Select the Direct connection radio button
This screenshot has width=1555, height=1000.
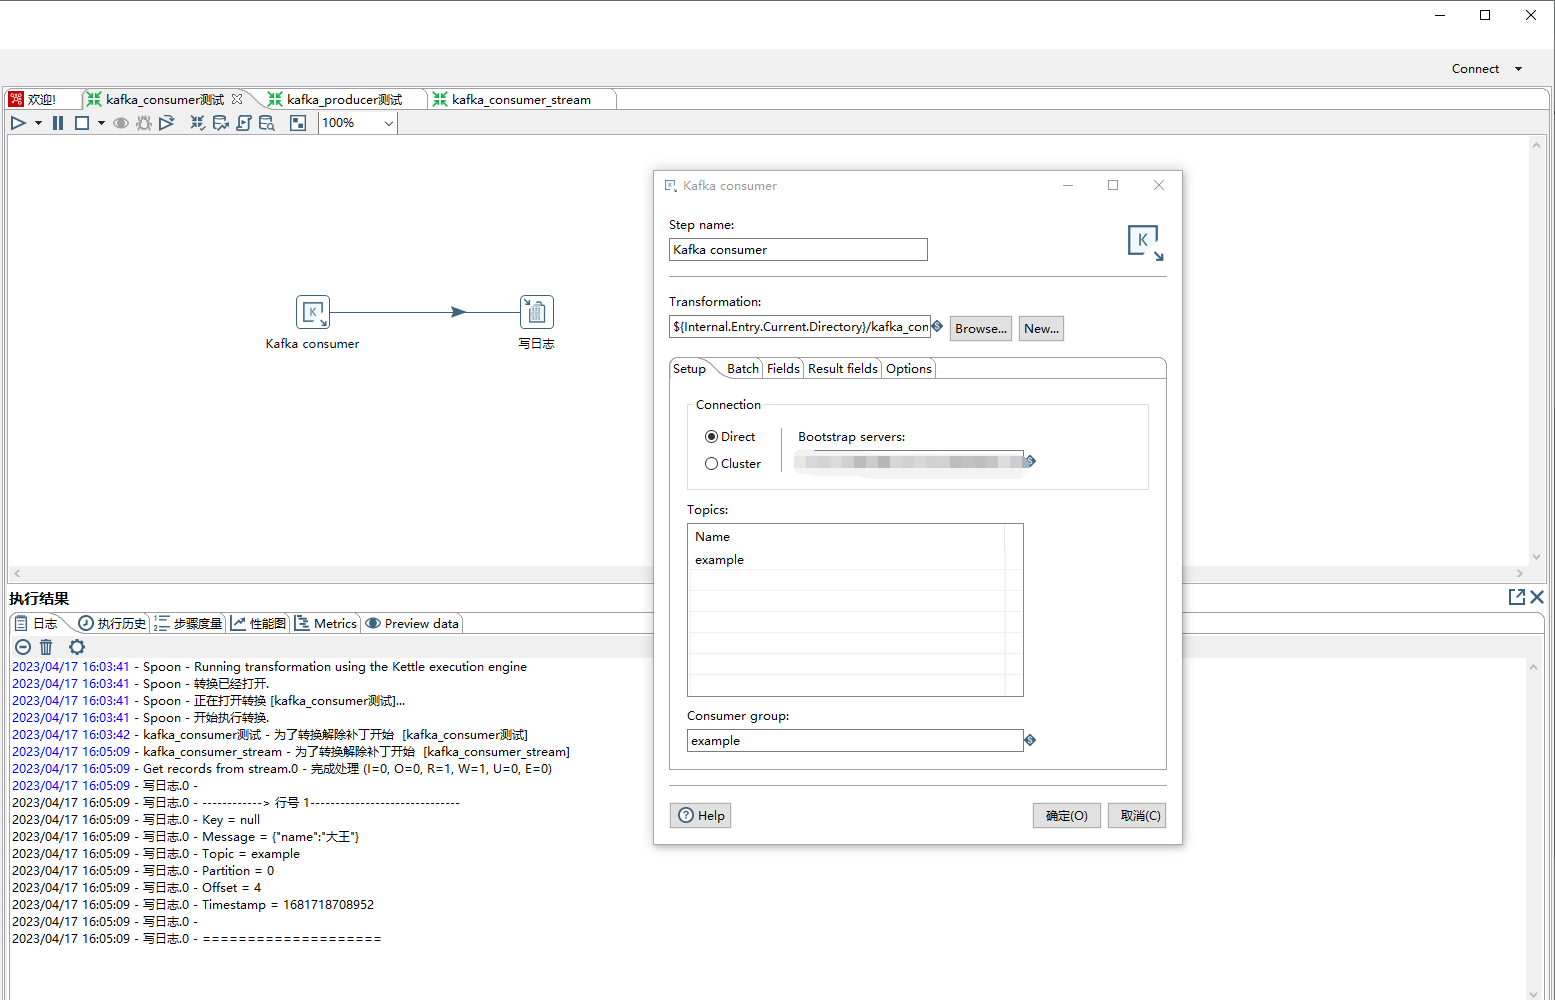click(x=711, y=436)
